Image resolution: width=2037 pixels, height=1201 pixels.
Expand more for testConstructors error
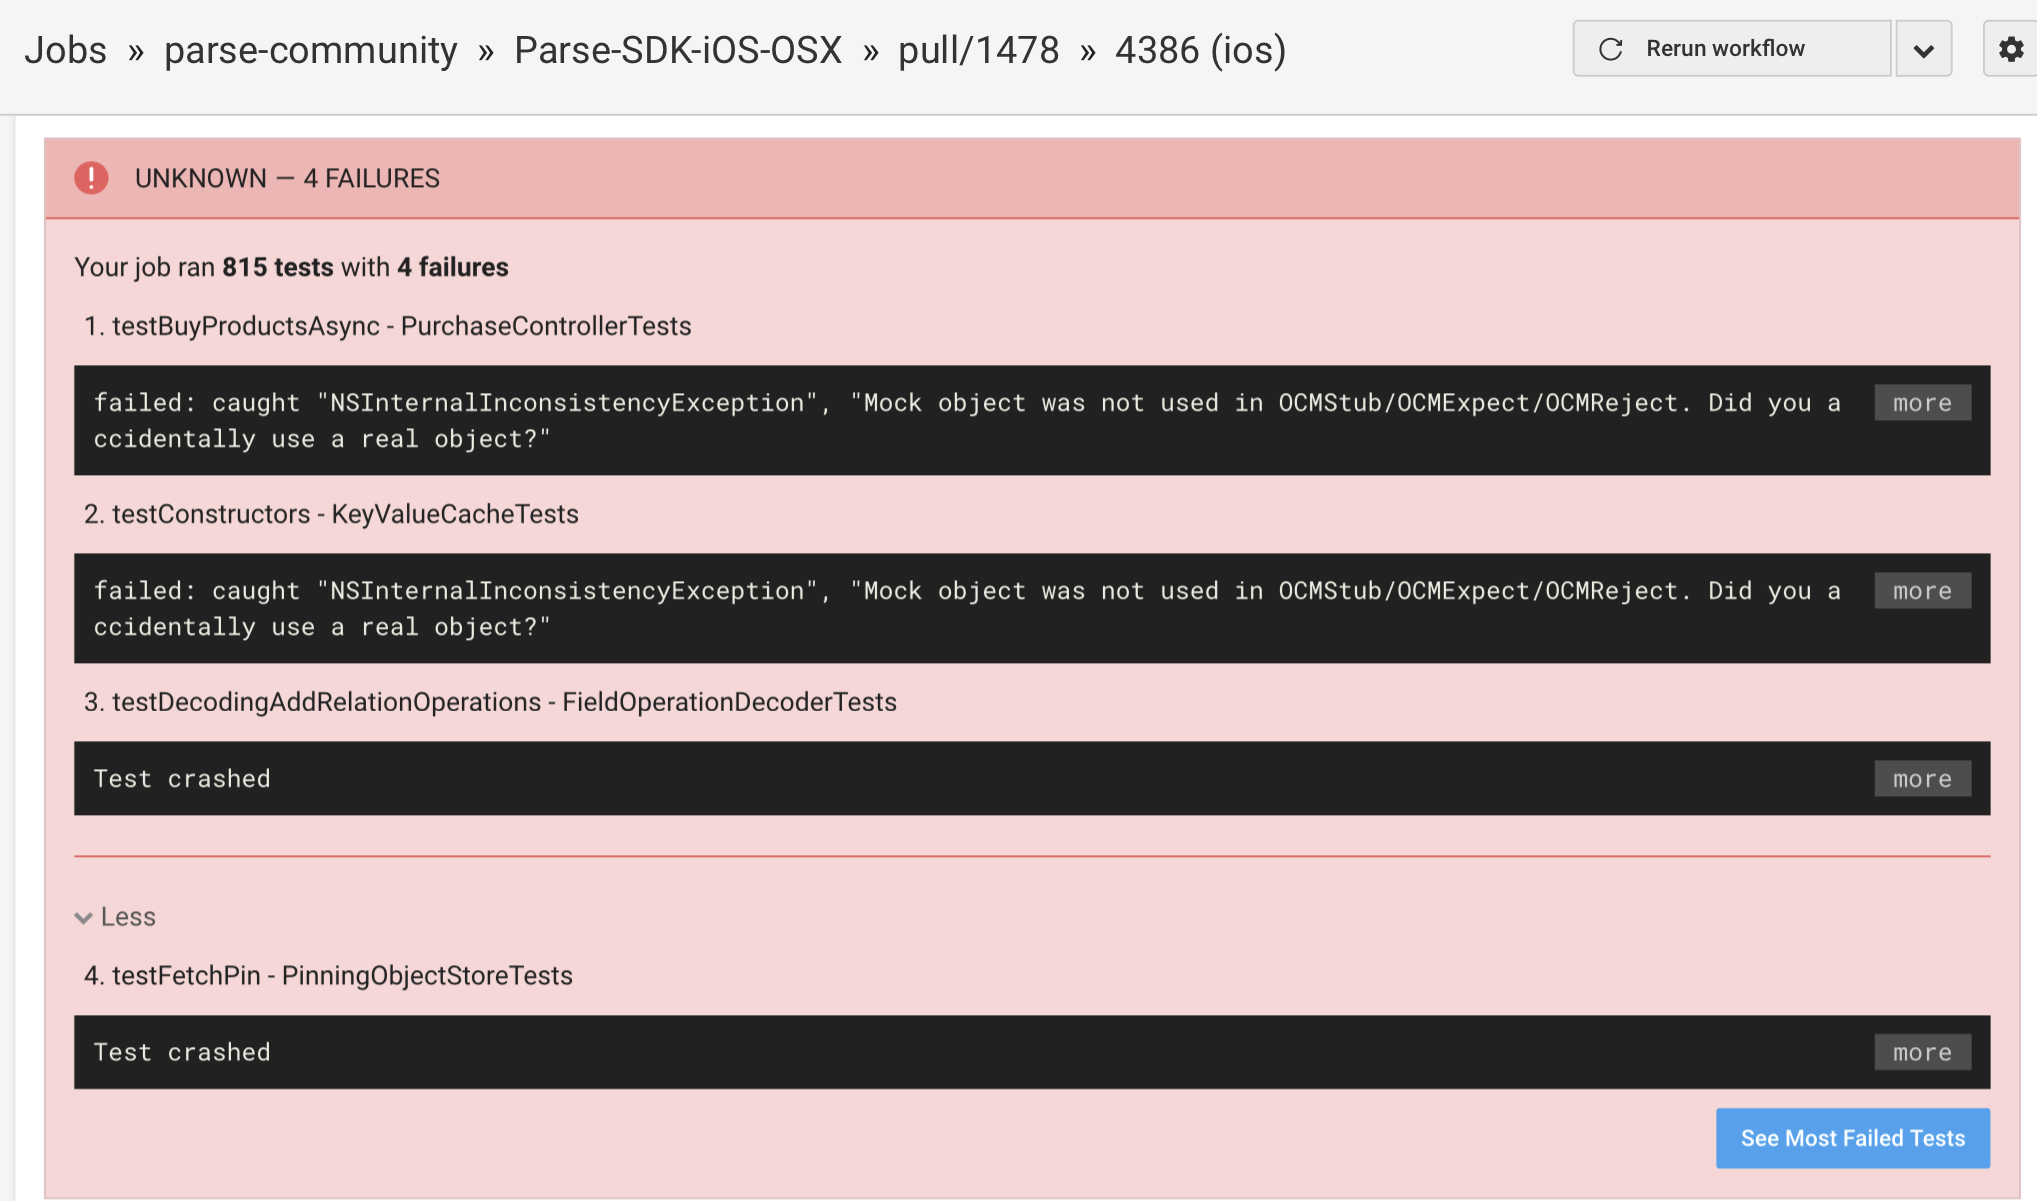[x=1922, y=591]
